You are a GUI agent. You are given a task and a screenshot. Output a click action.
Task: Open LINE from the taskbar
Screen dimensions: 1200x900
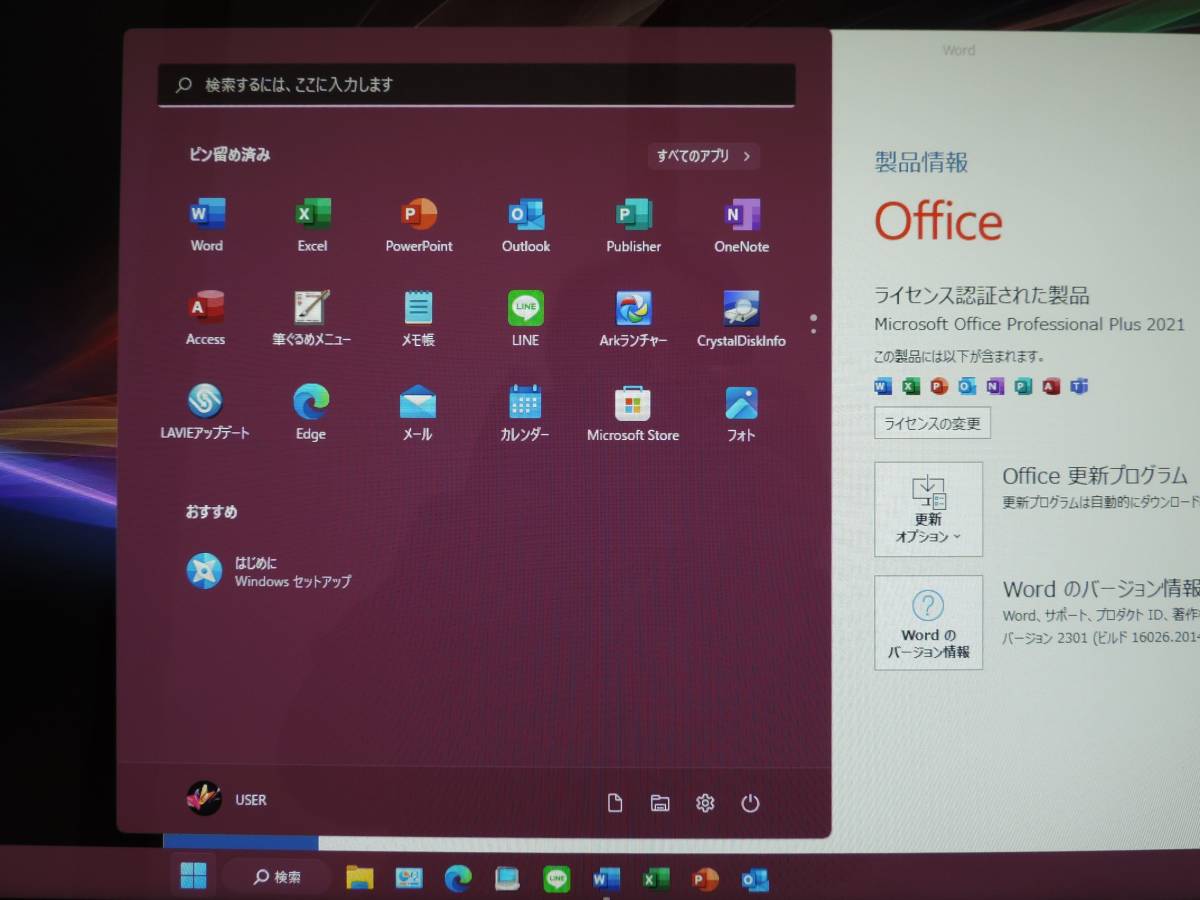click(x=557, y=878)
